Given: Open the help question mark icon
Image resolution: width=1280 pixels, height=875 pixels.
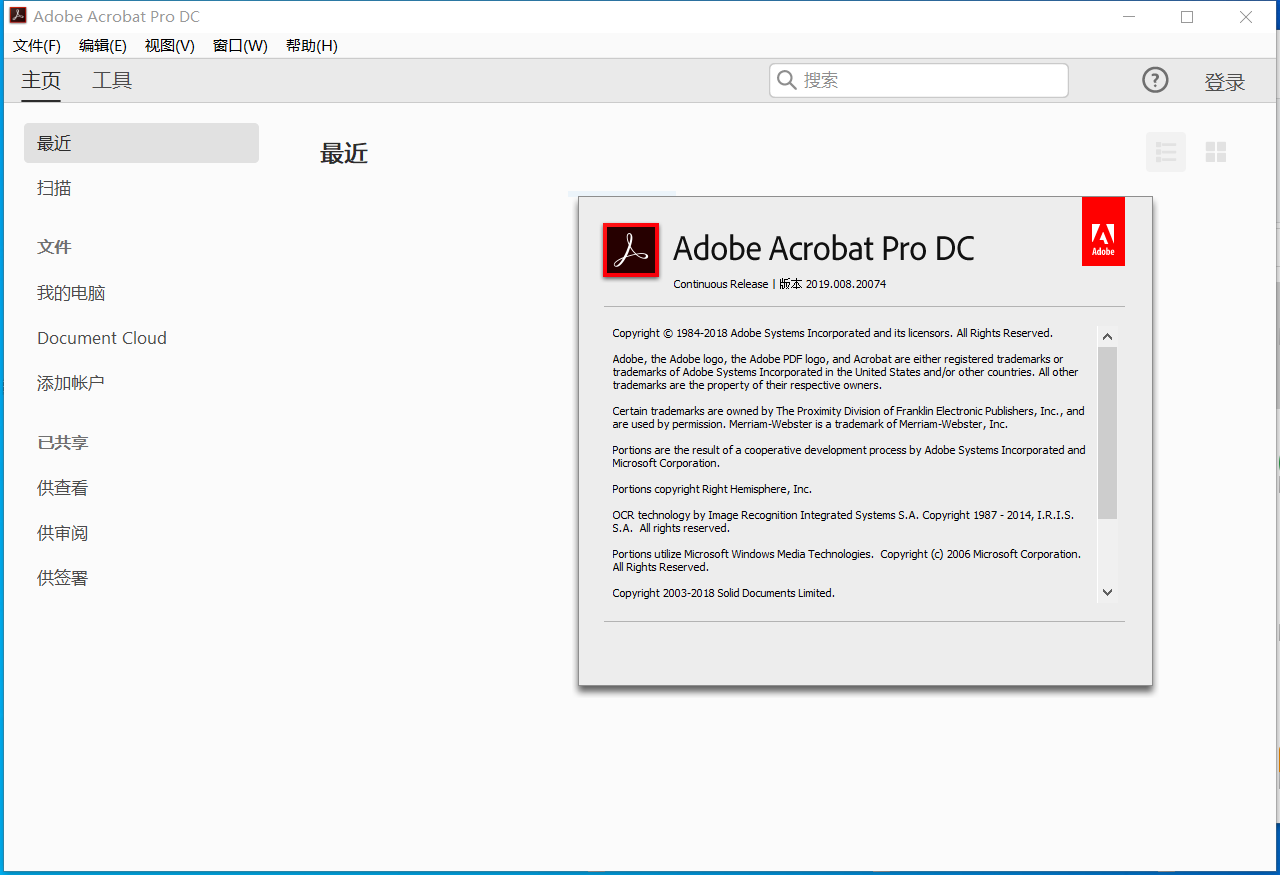Looking at the screenshot, I should coord(1155,80).
